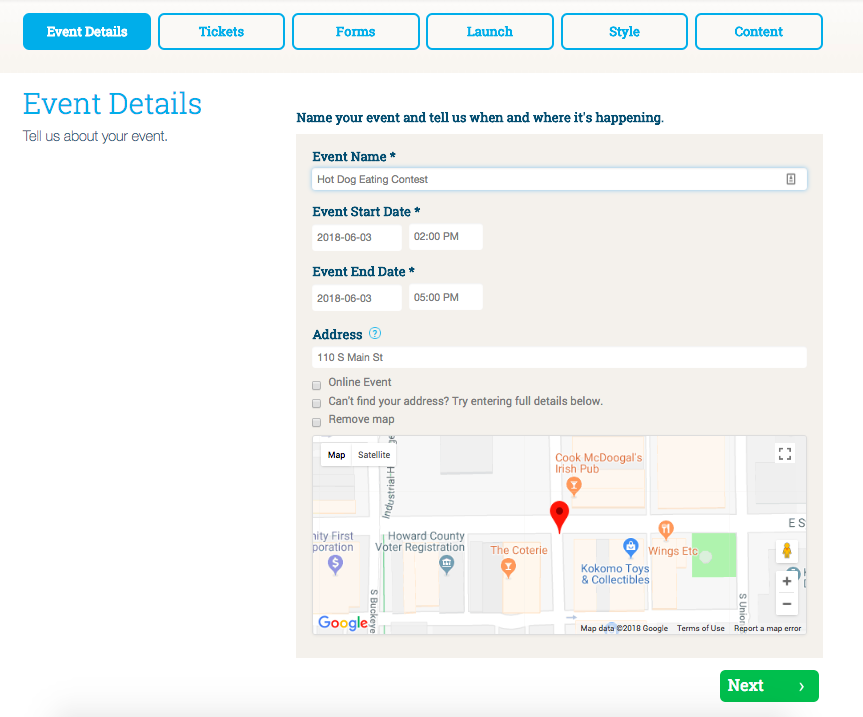Open the Address help question mark icon
The width and height of the screenshot is (863, 717).
375,334
